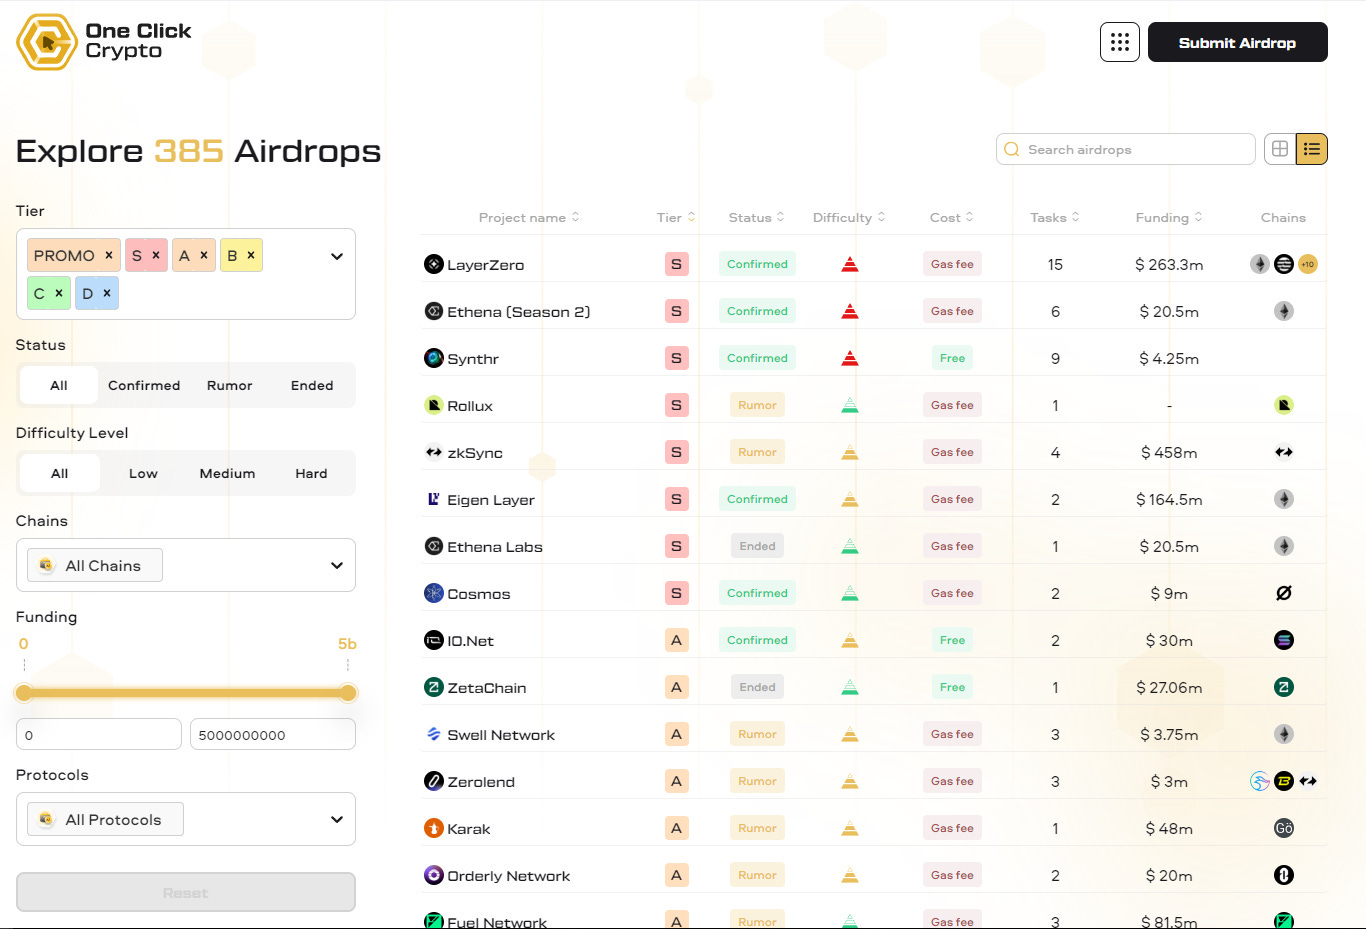The width and height of the screenshot is (1366, 929).
Task: Open the Karak airdrop entry
Action: click(x=469, y=829)
